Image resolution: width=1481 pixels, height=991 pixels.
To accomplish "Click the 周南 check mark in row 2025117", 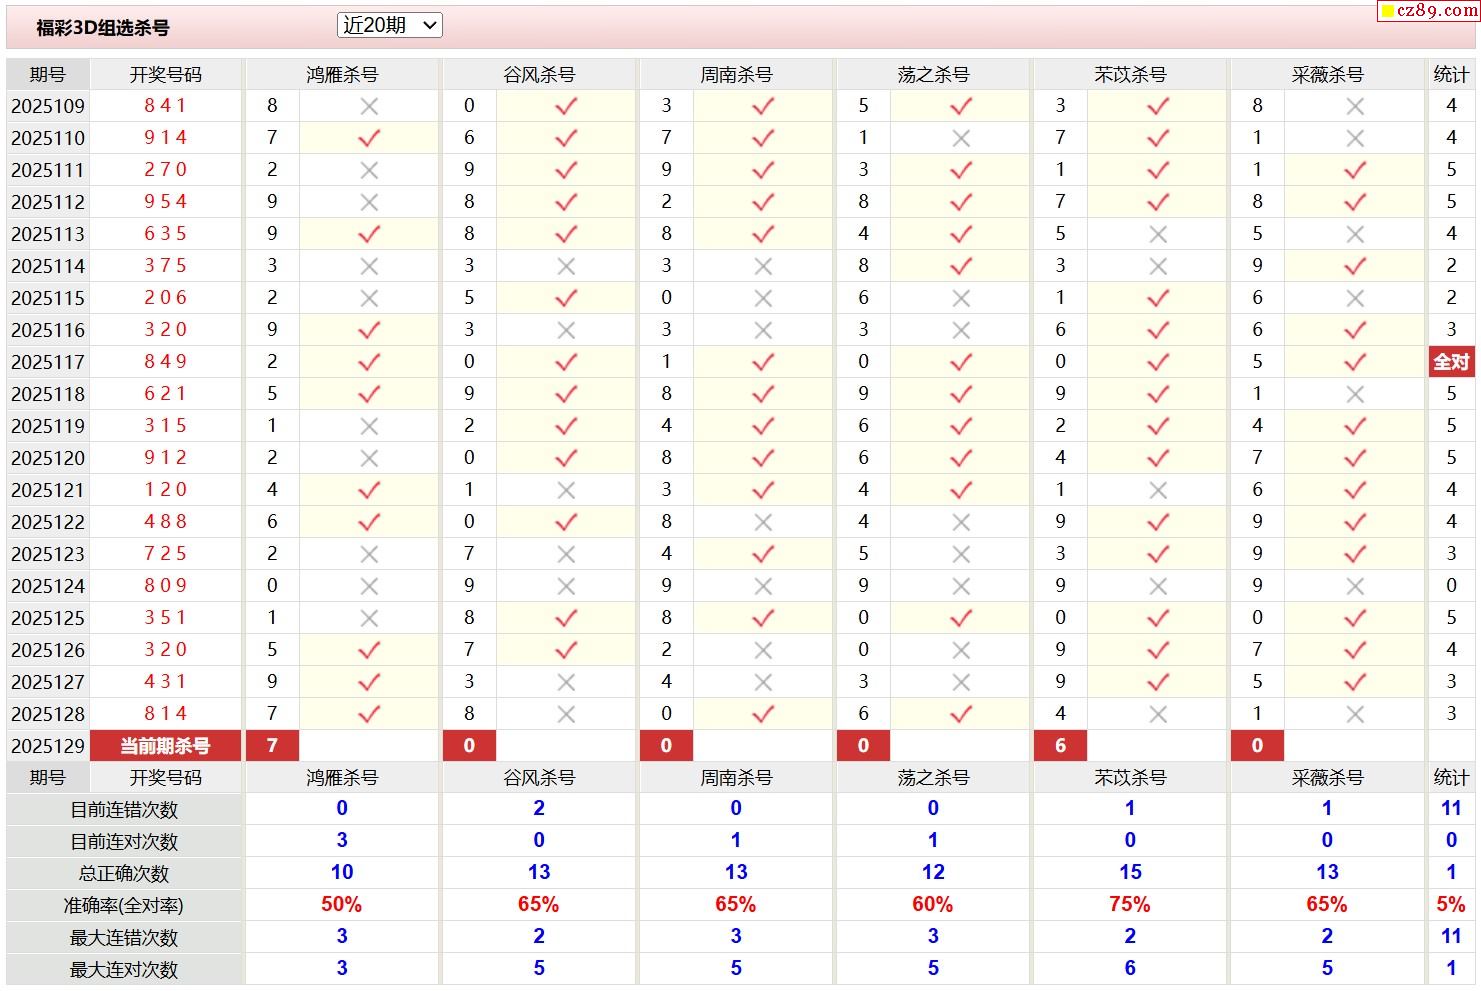I will click(763, 362).
